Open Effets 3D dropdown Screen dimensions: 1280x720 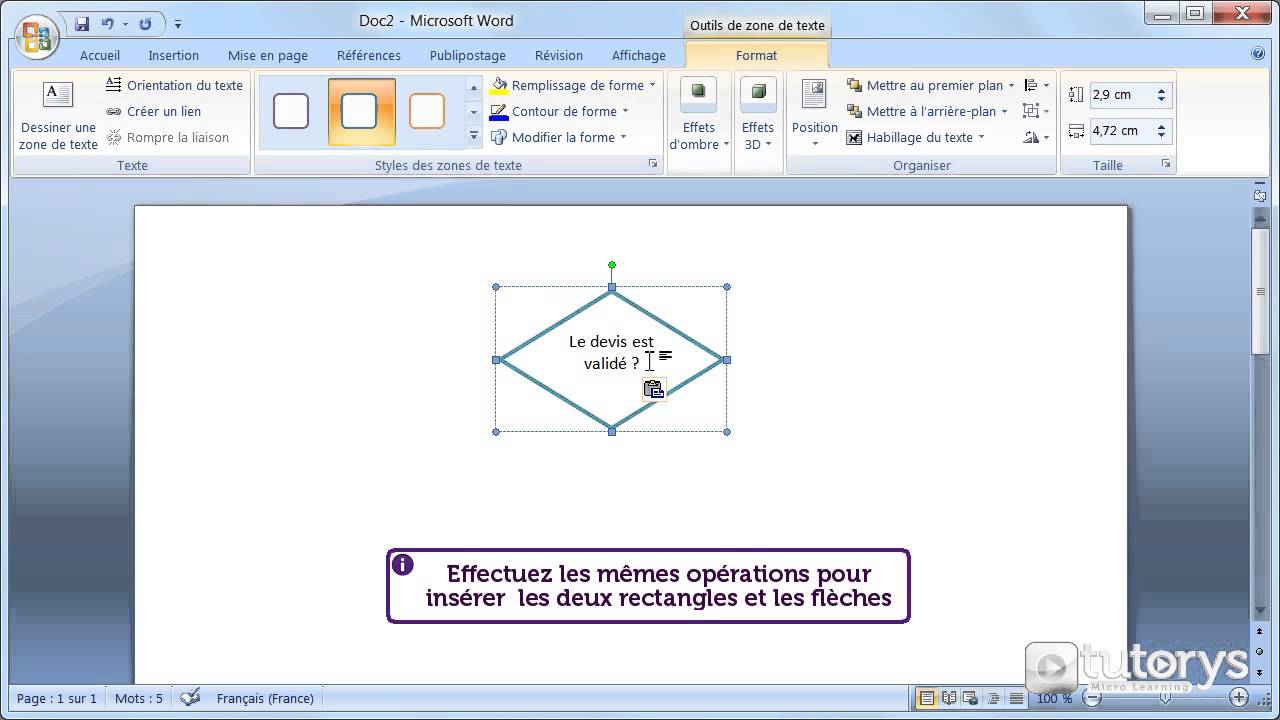tap(757, 136)
